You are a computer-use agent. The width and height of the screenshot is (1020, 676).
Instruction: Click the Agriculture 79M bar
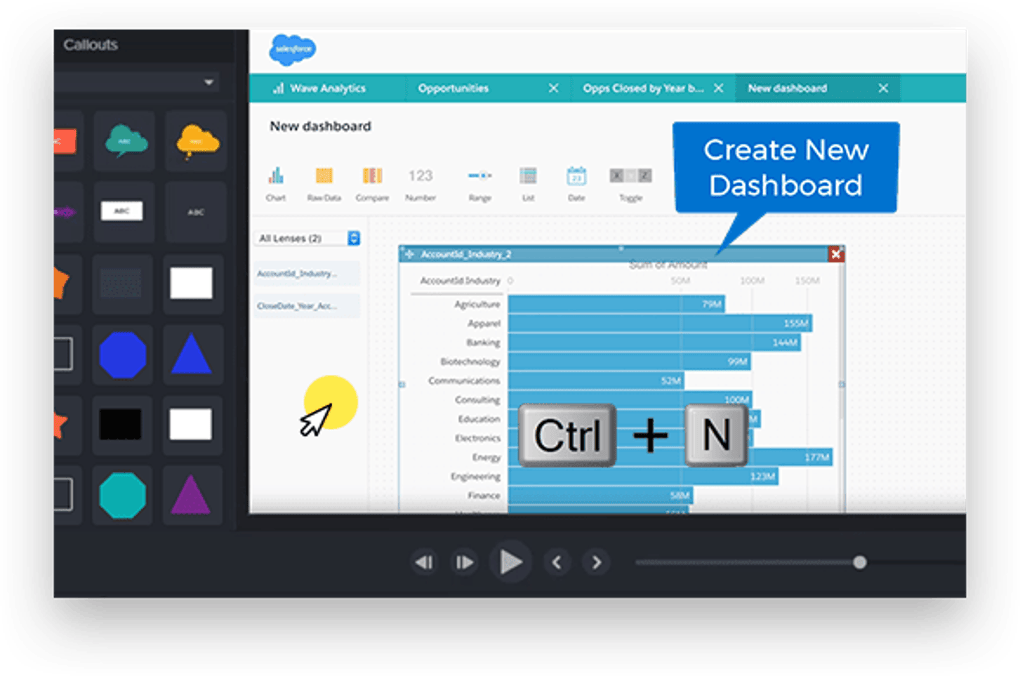[x=616, y=304]
